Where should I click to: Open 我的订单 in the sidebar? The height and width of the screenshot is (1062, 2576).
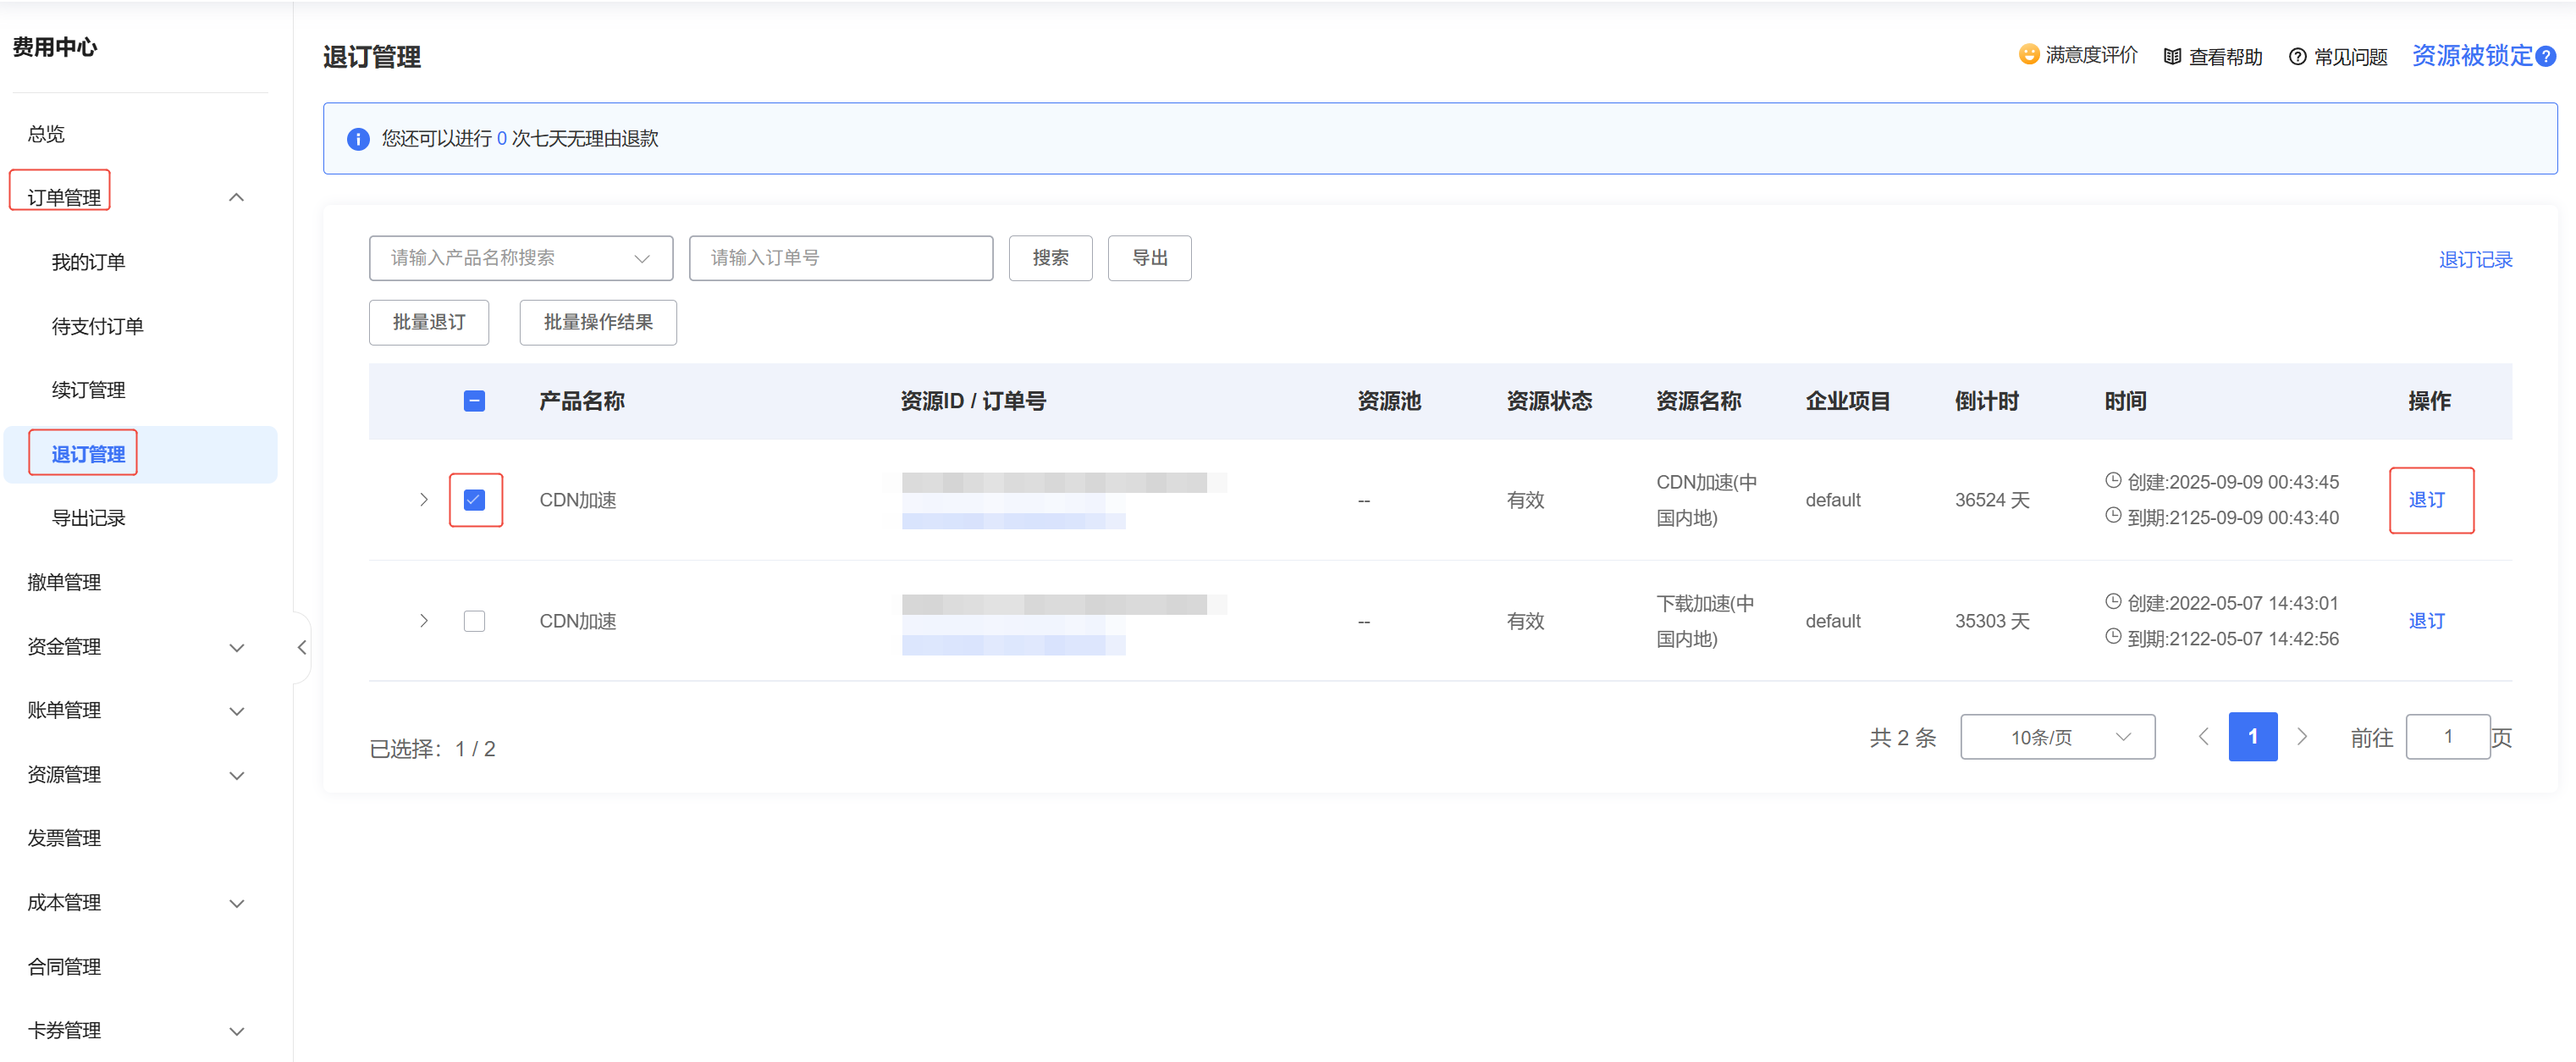click(88, 262)
